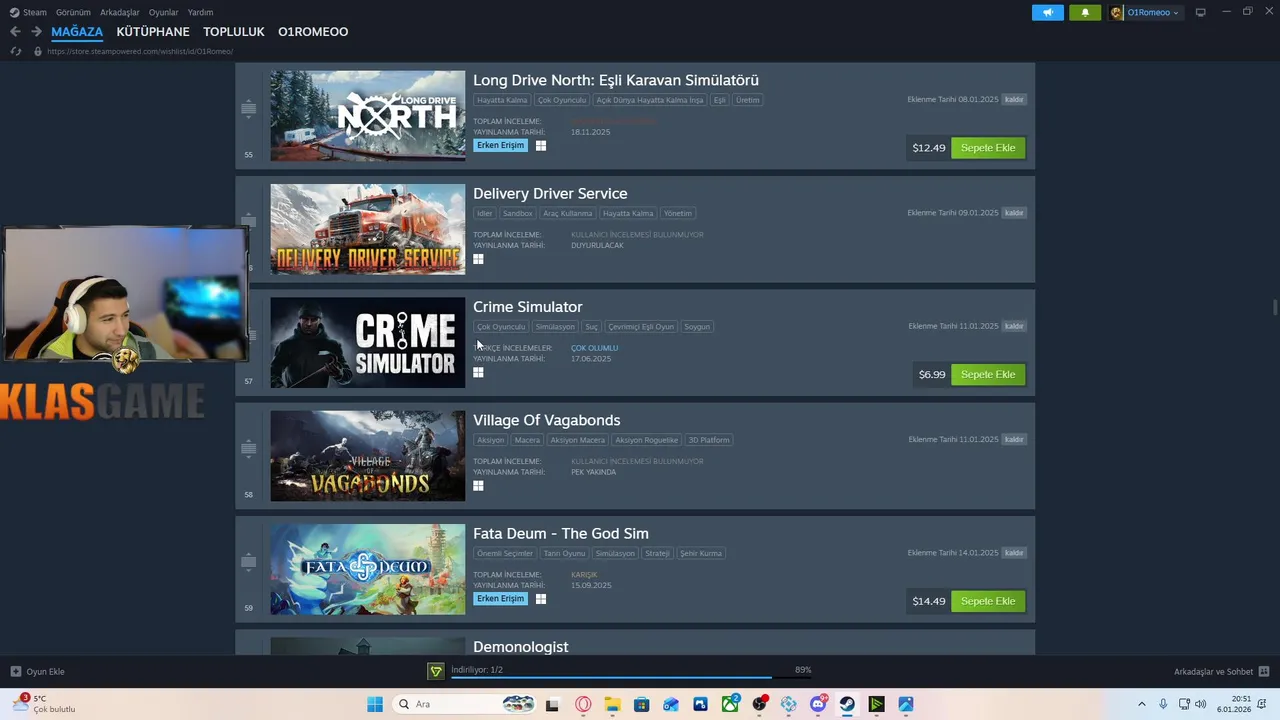Viewport: 1280px width, 720px height.
Task: Select the Aksiyon Roguelike tag
Action: point(646,440)
